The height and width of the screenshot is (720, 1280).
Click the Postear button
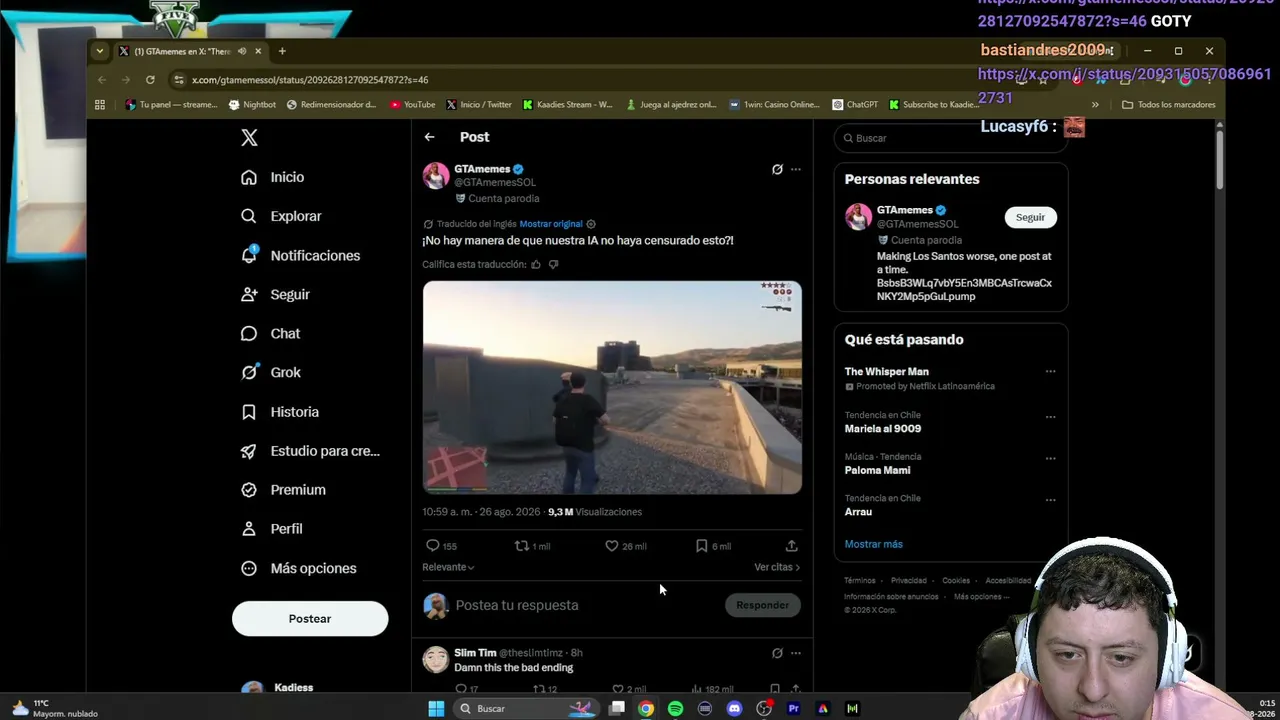(x=310, y=619)
